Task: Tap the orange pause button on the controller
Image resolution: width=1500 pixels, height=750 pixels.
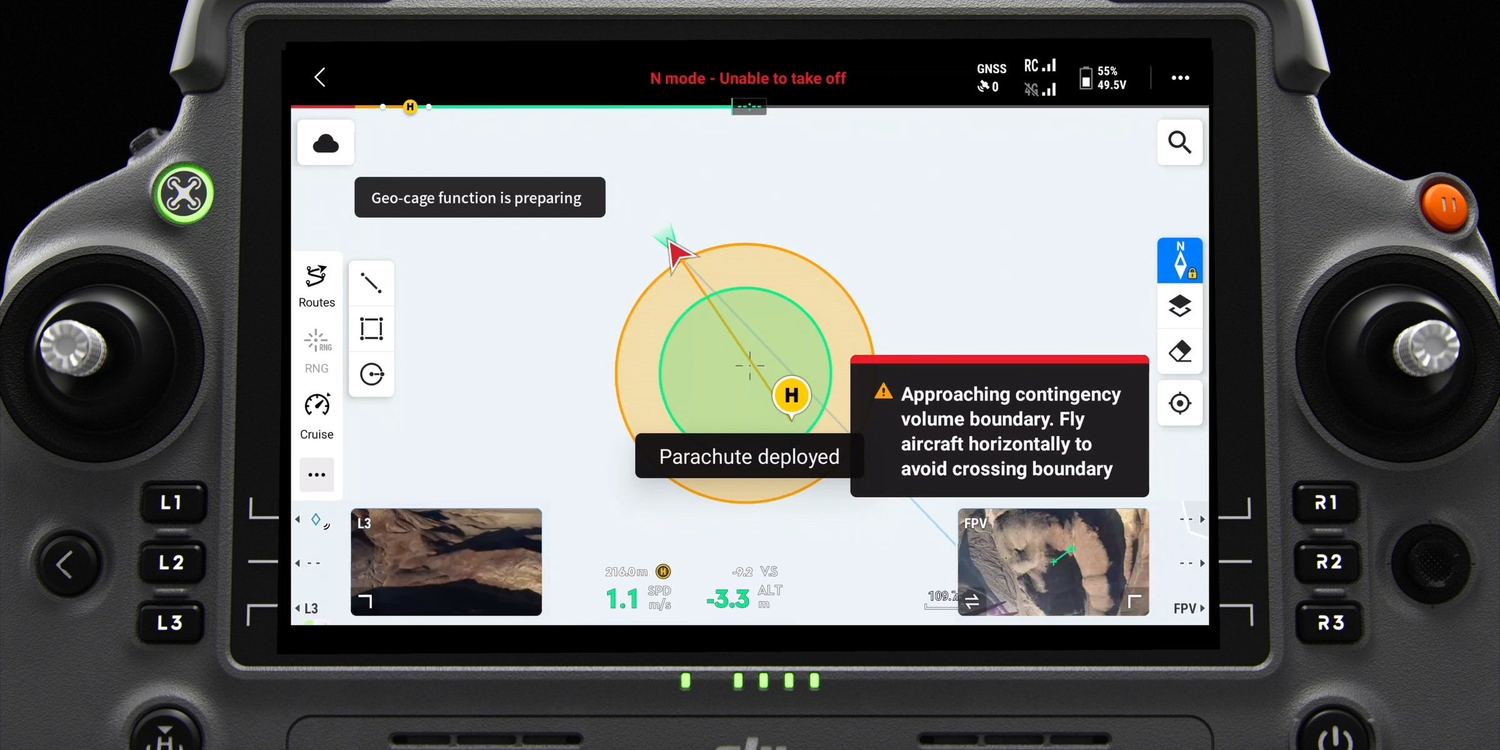Action: click(1446, 204)
